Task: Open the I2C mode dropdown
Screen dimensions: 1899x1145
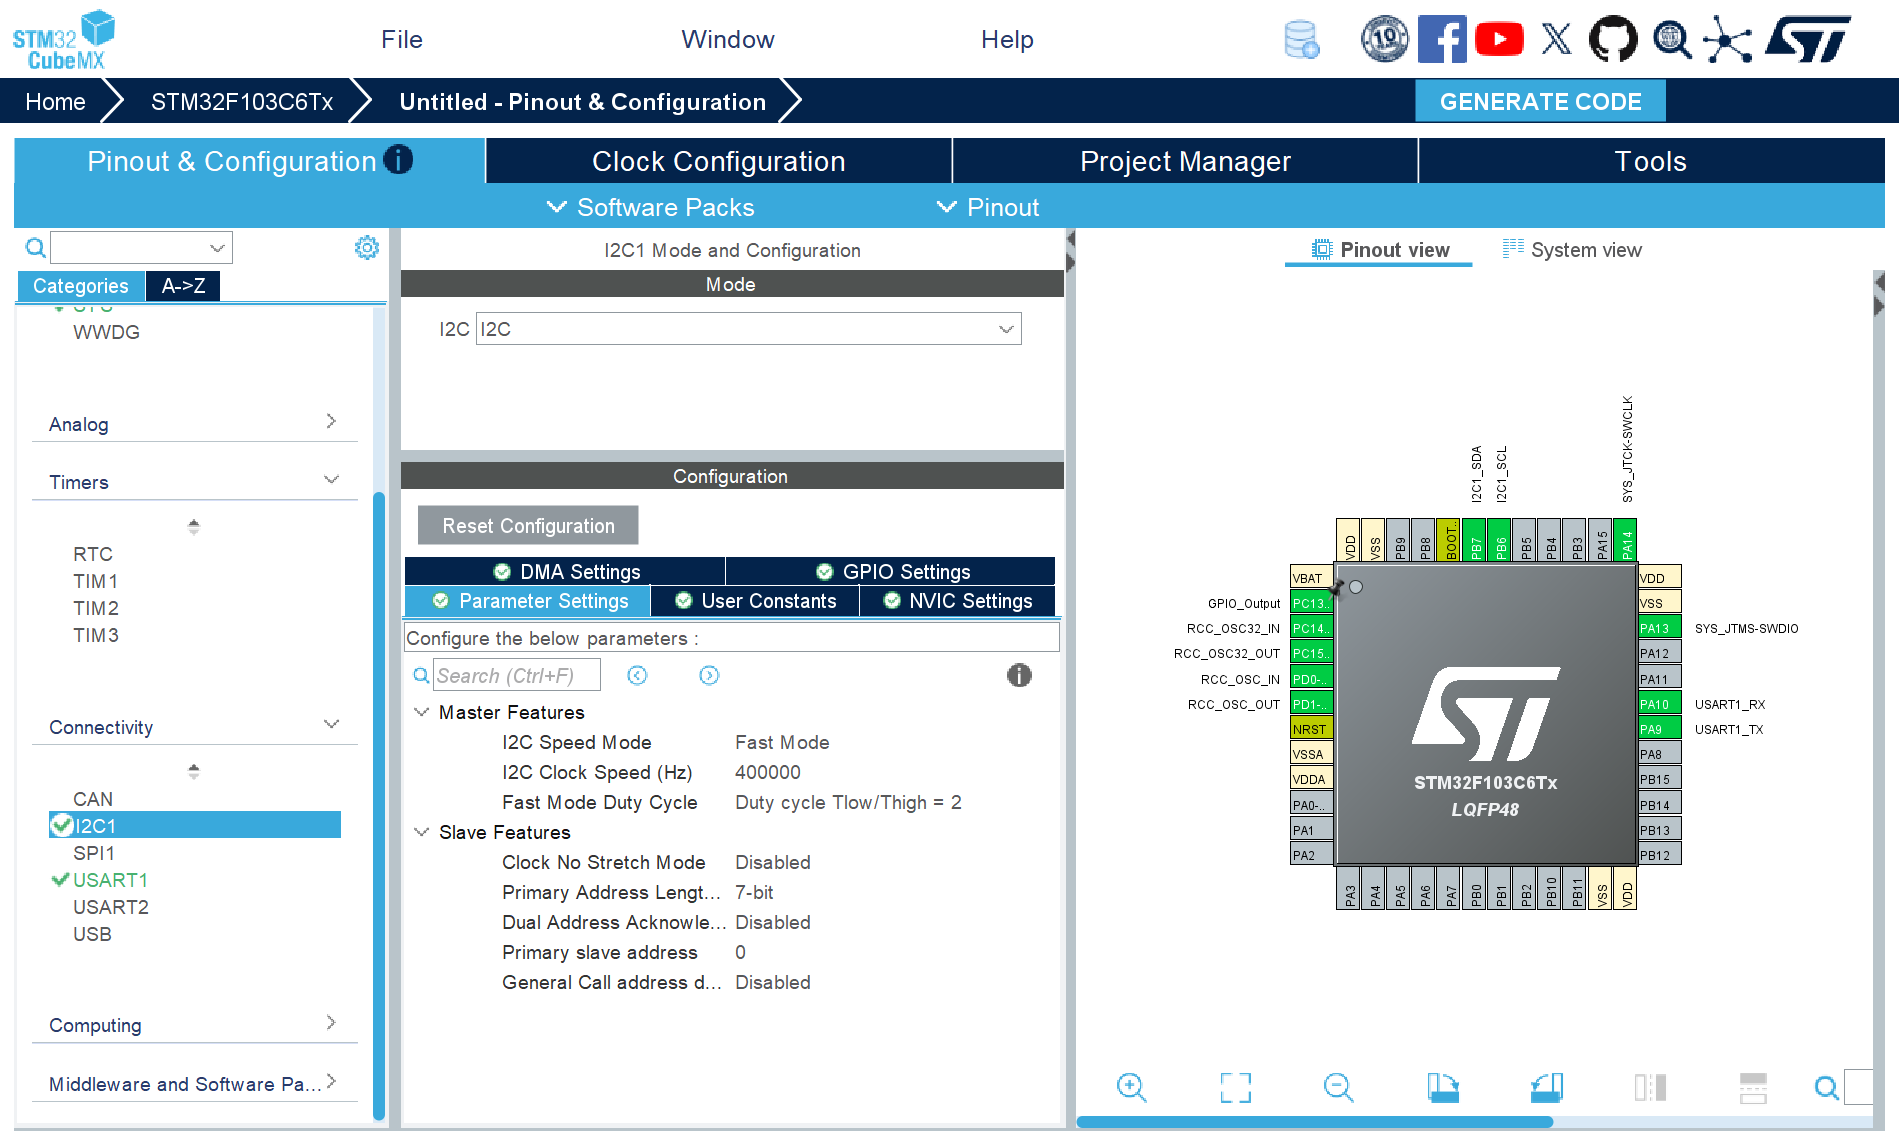Action: pos(748,329)
